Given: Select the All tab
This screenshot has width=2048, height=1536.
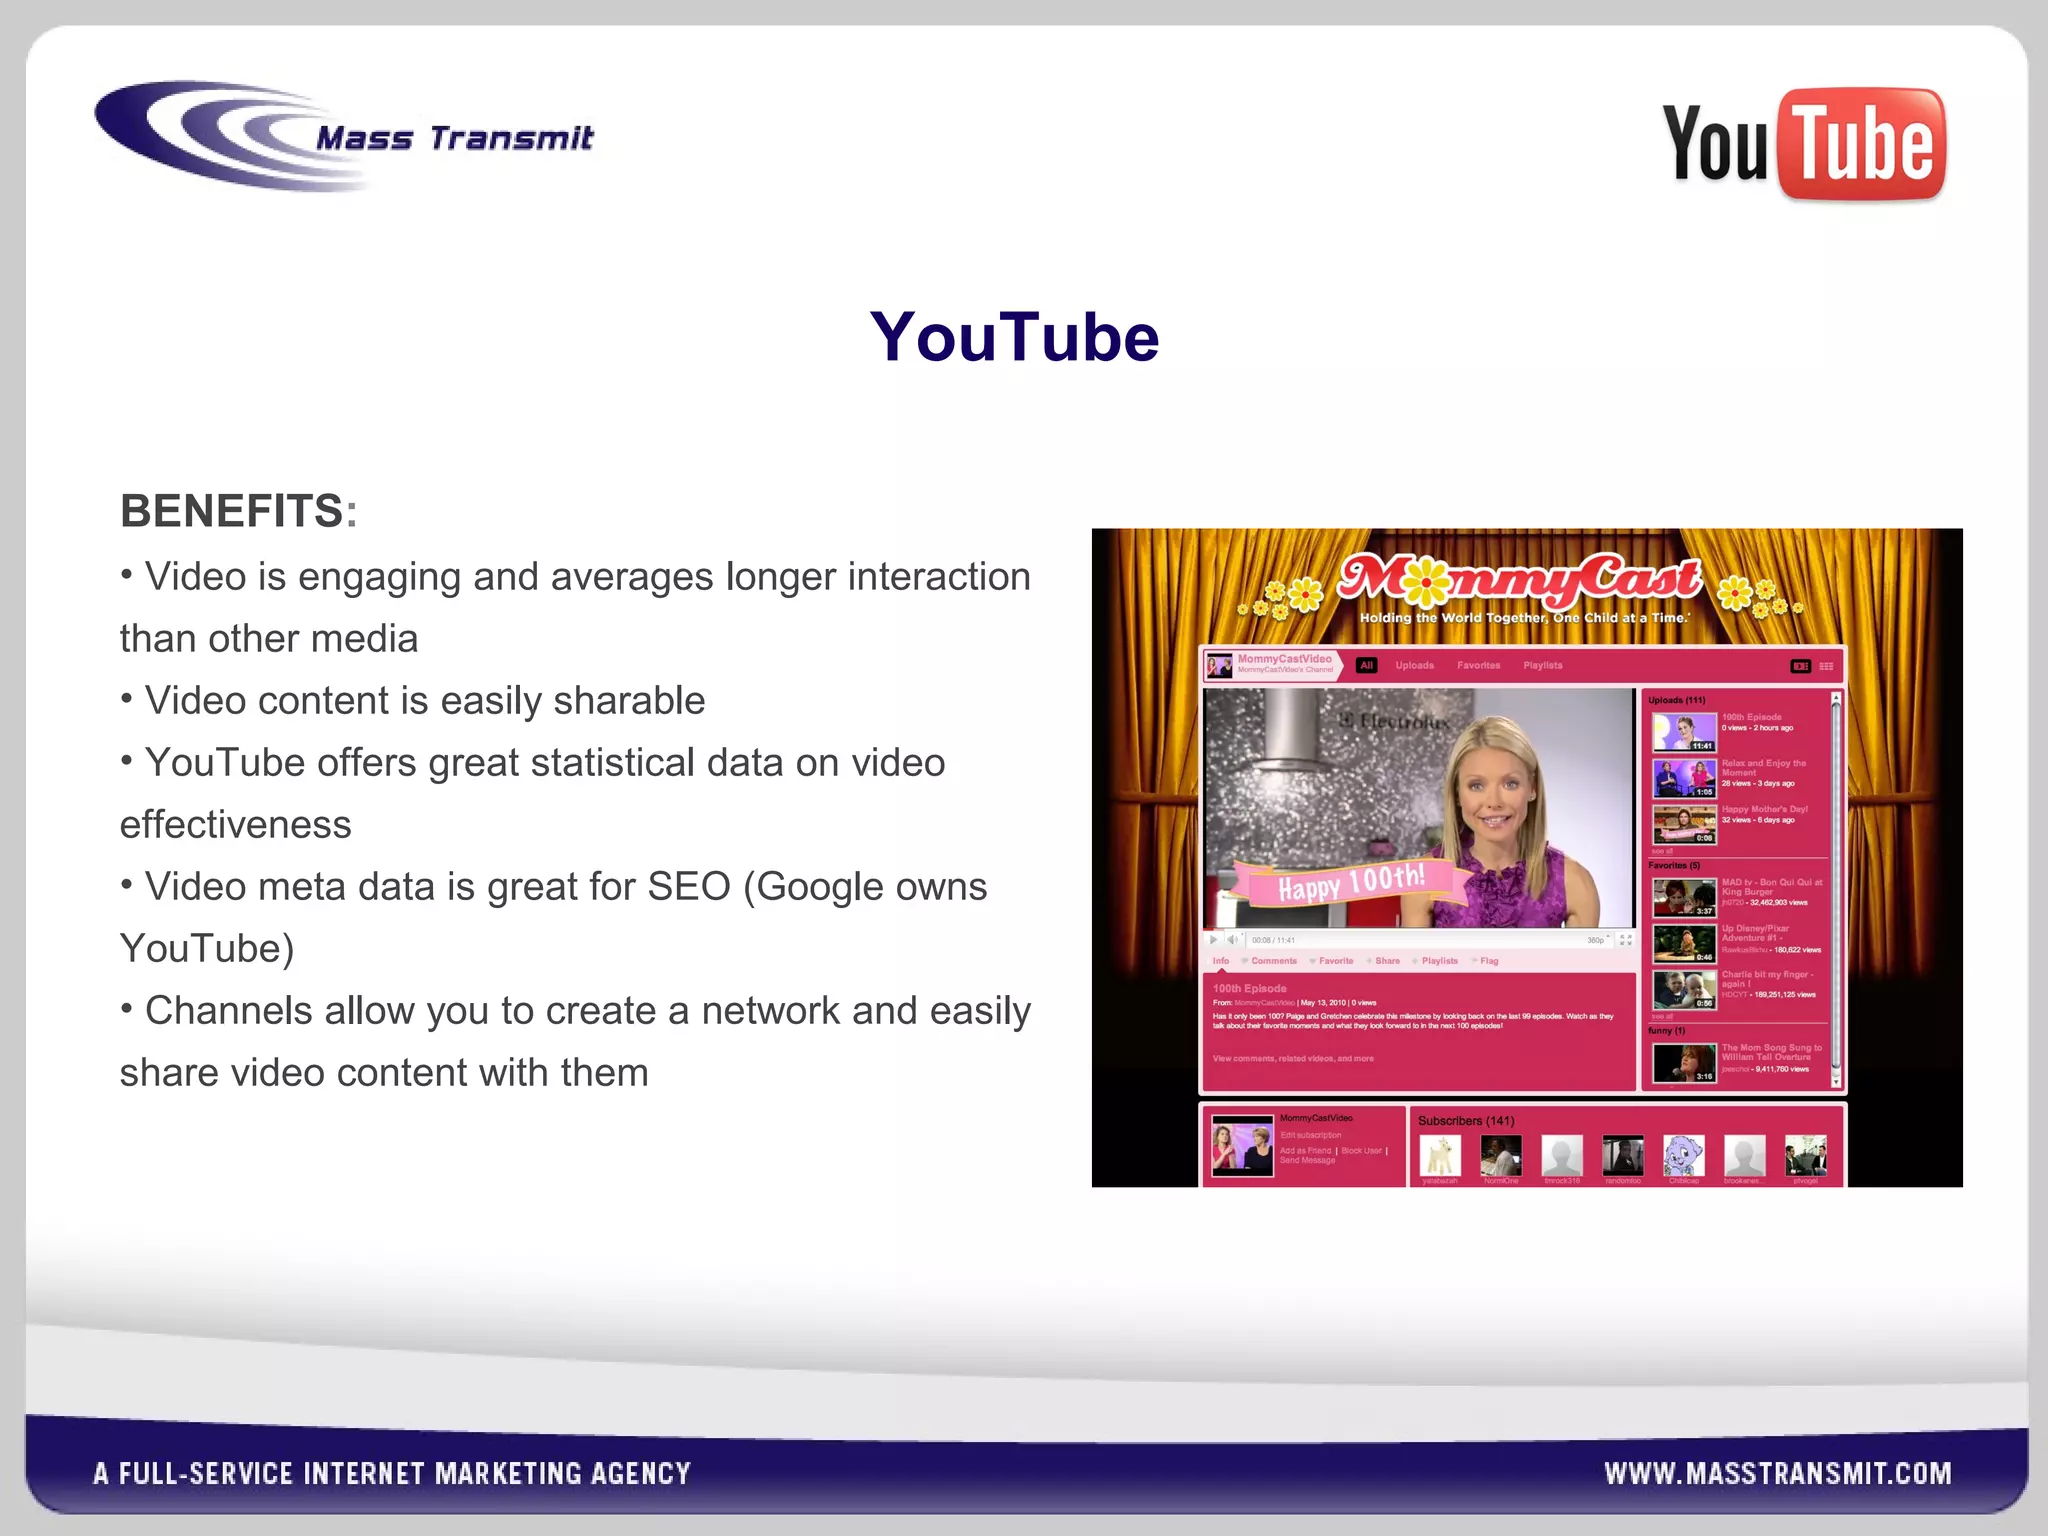Looking at the screenshot, I should [x=1367, y=665].
